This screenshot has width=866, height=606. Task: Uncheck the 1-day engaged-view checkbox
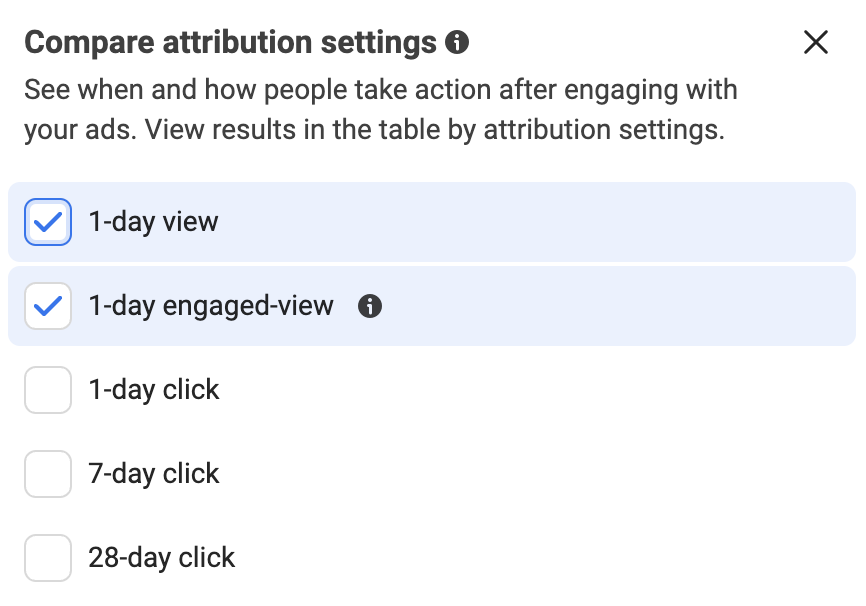(x=48, y=306)
